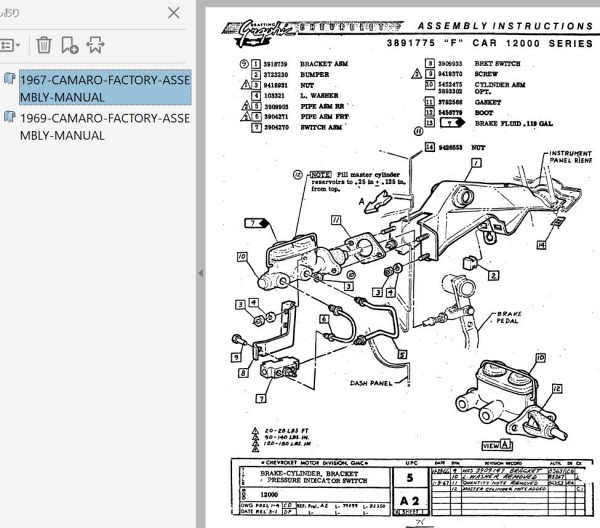The height and width of the screenshot is (528, 600).
Task: Click the 'PIPE ASM RR' part entry
Action: click(322, 106)
